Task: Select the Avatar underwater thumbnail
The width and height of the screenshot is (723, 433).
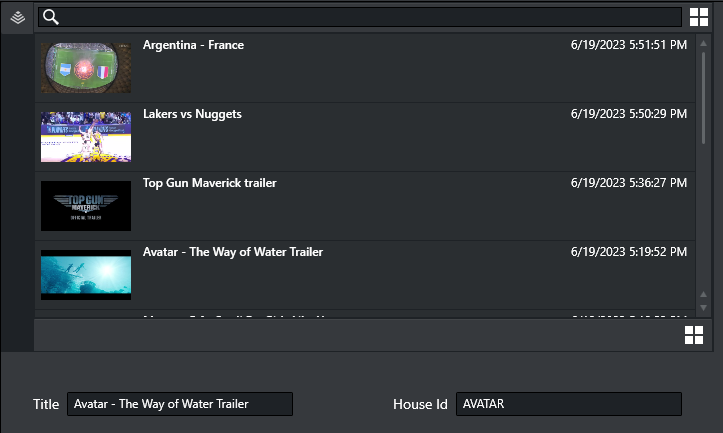Action: pyautogui.click(x=86, y=274)
